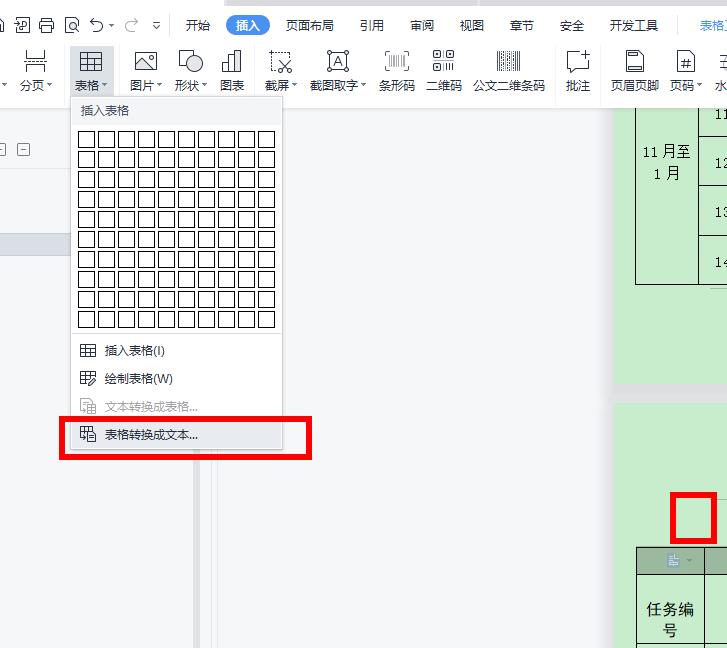Open the 开发工具 tab

coord(634,25)
